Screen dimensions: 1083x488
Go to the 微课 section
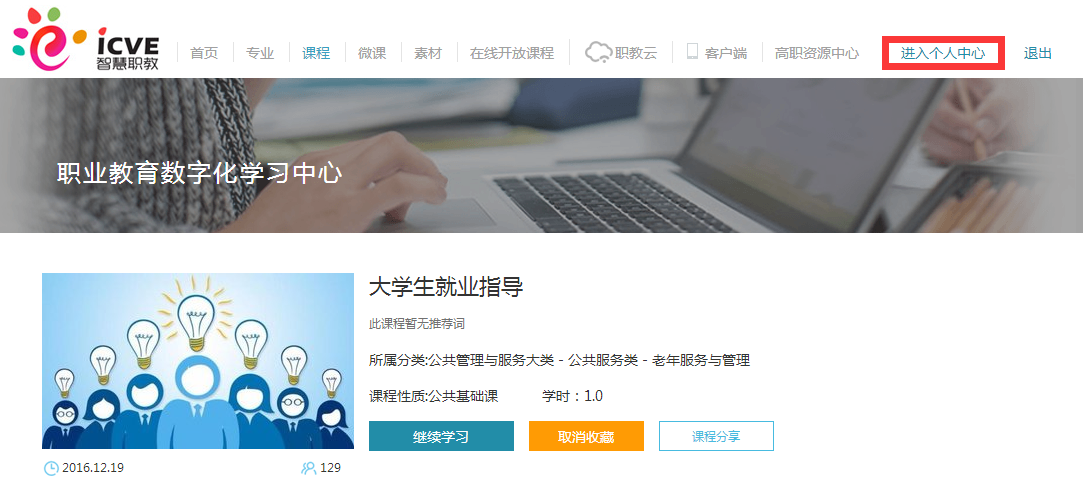pyautogui.click(x=372, y=53)
